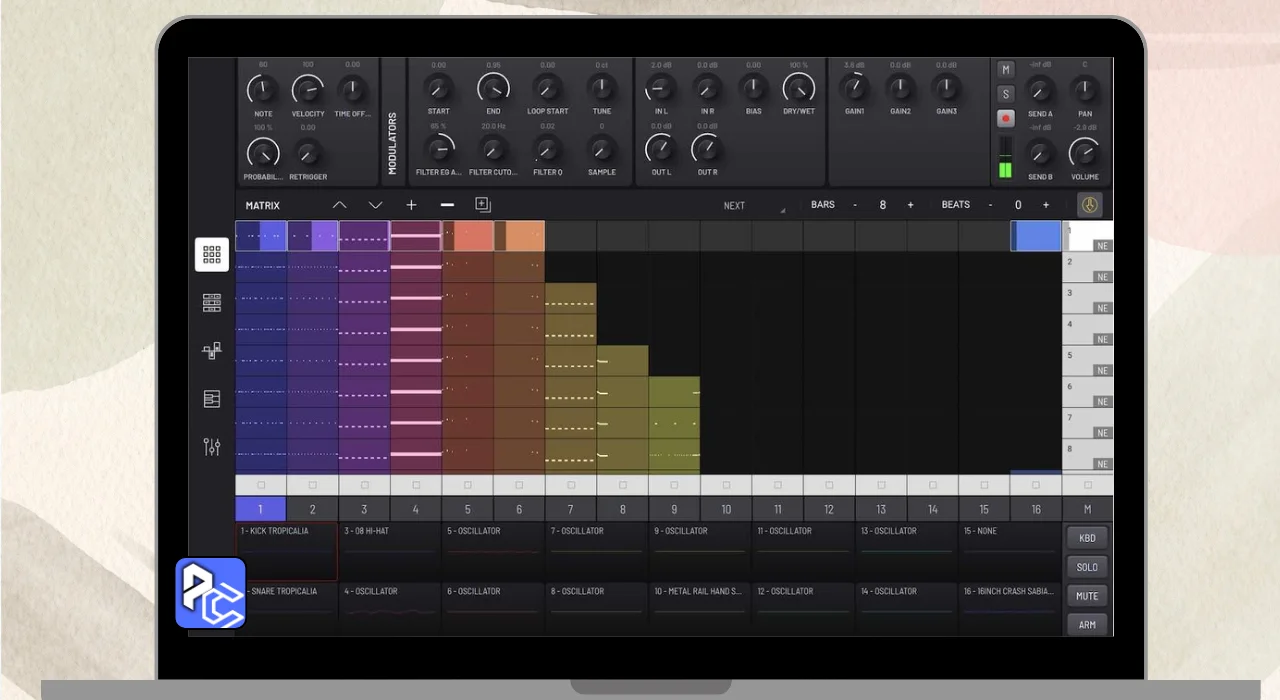Click the ARM button

[1087, 625]
